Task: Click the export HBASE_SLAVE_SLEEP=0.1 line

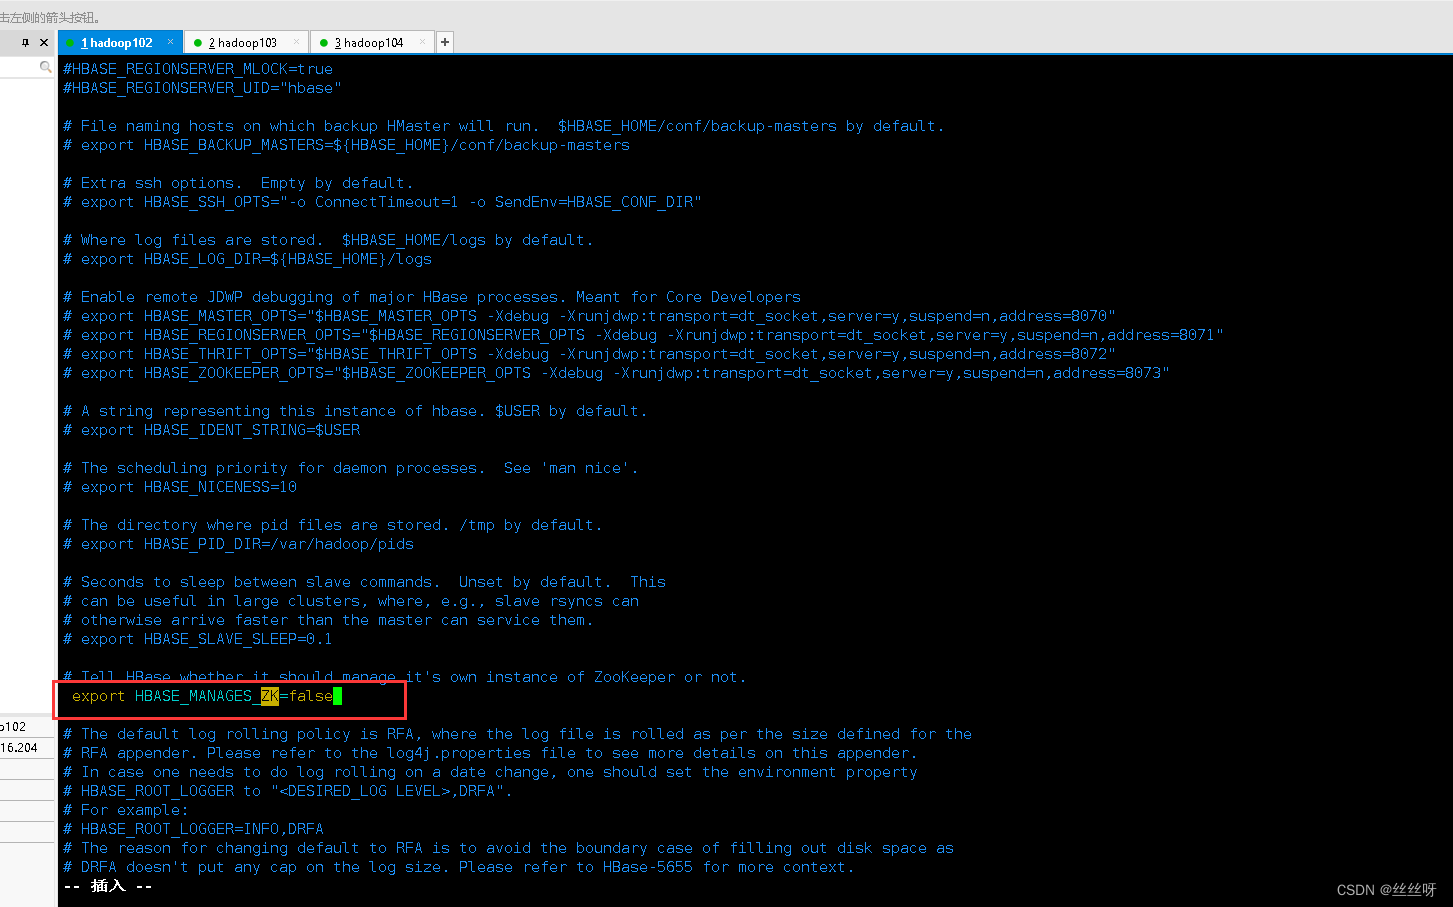Action: coord(198,639)
